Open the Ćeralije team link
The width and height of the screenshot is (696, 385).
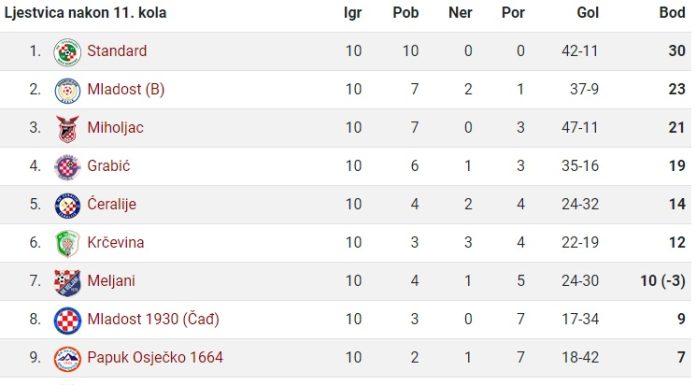click(111, 204)
